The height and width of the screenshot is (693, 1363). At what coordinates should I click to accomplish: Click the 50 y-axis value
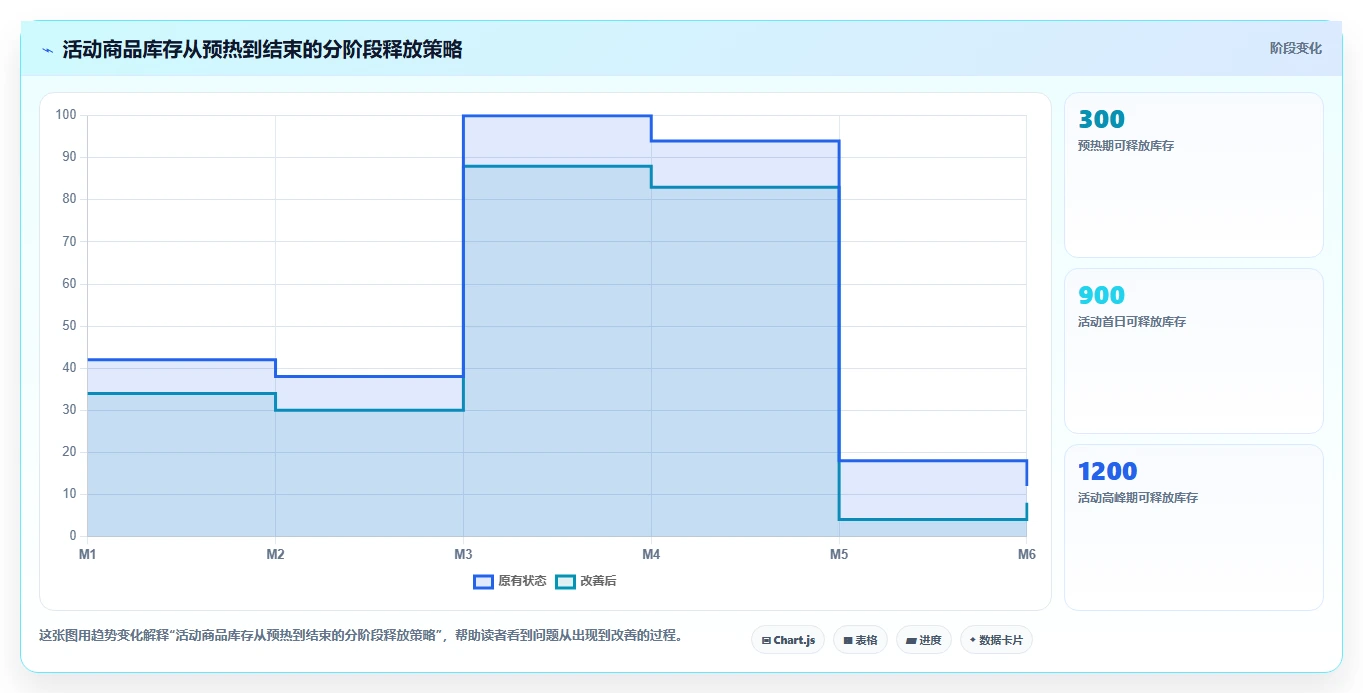(x=69, y=326)
